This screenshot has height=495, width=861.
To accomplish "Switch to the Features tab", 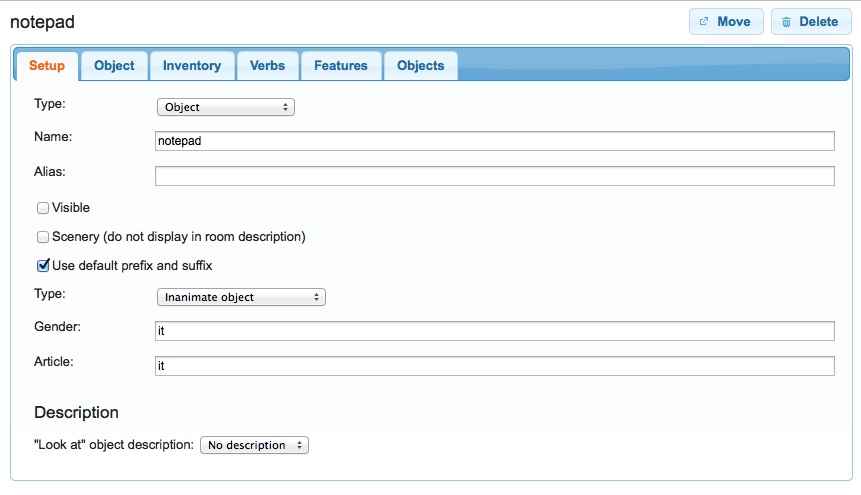I will [x=341, y=66].
